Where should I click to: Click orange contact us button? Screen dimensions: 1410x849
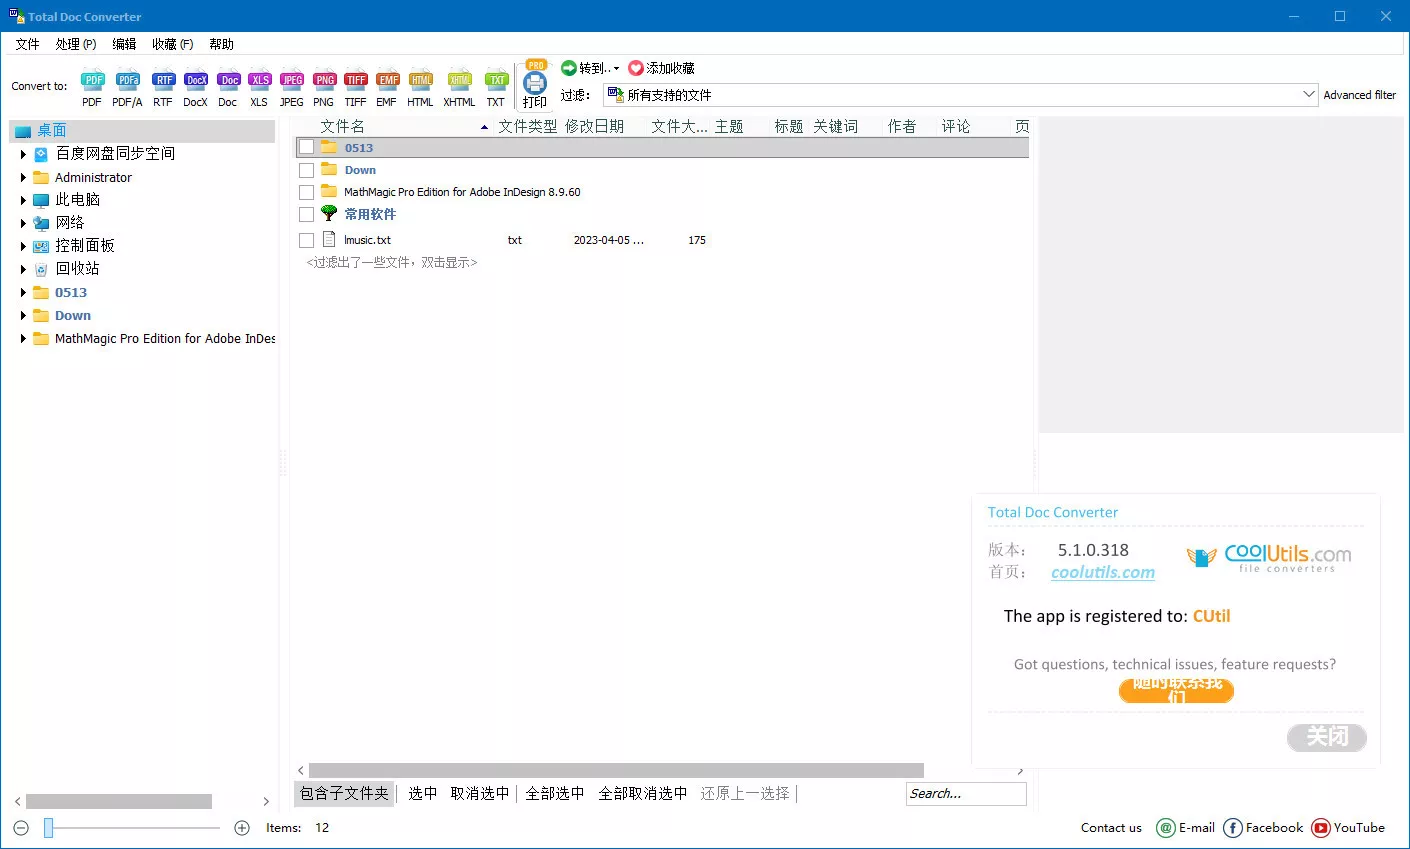click(x=1176, y=691)
